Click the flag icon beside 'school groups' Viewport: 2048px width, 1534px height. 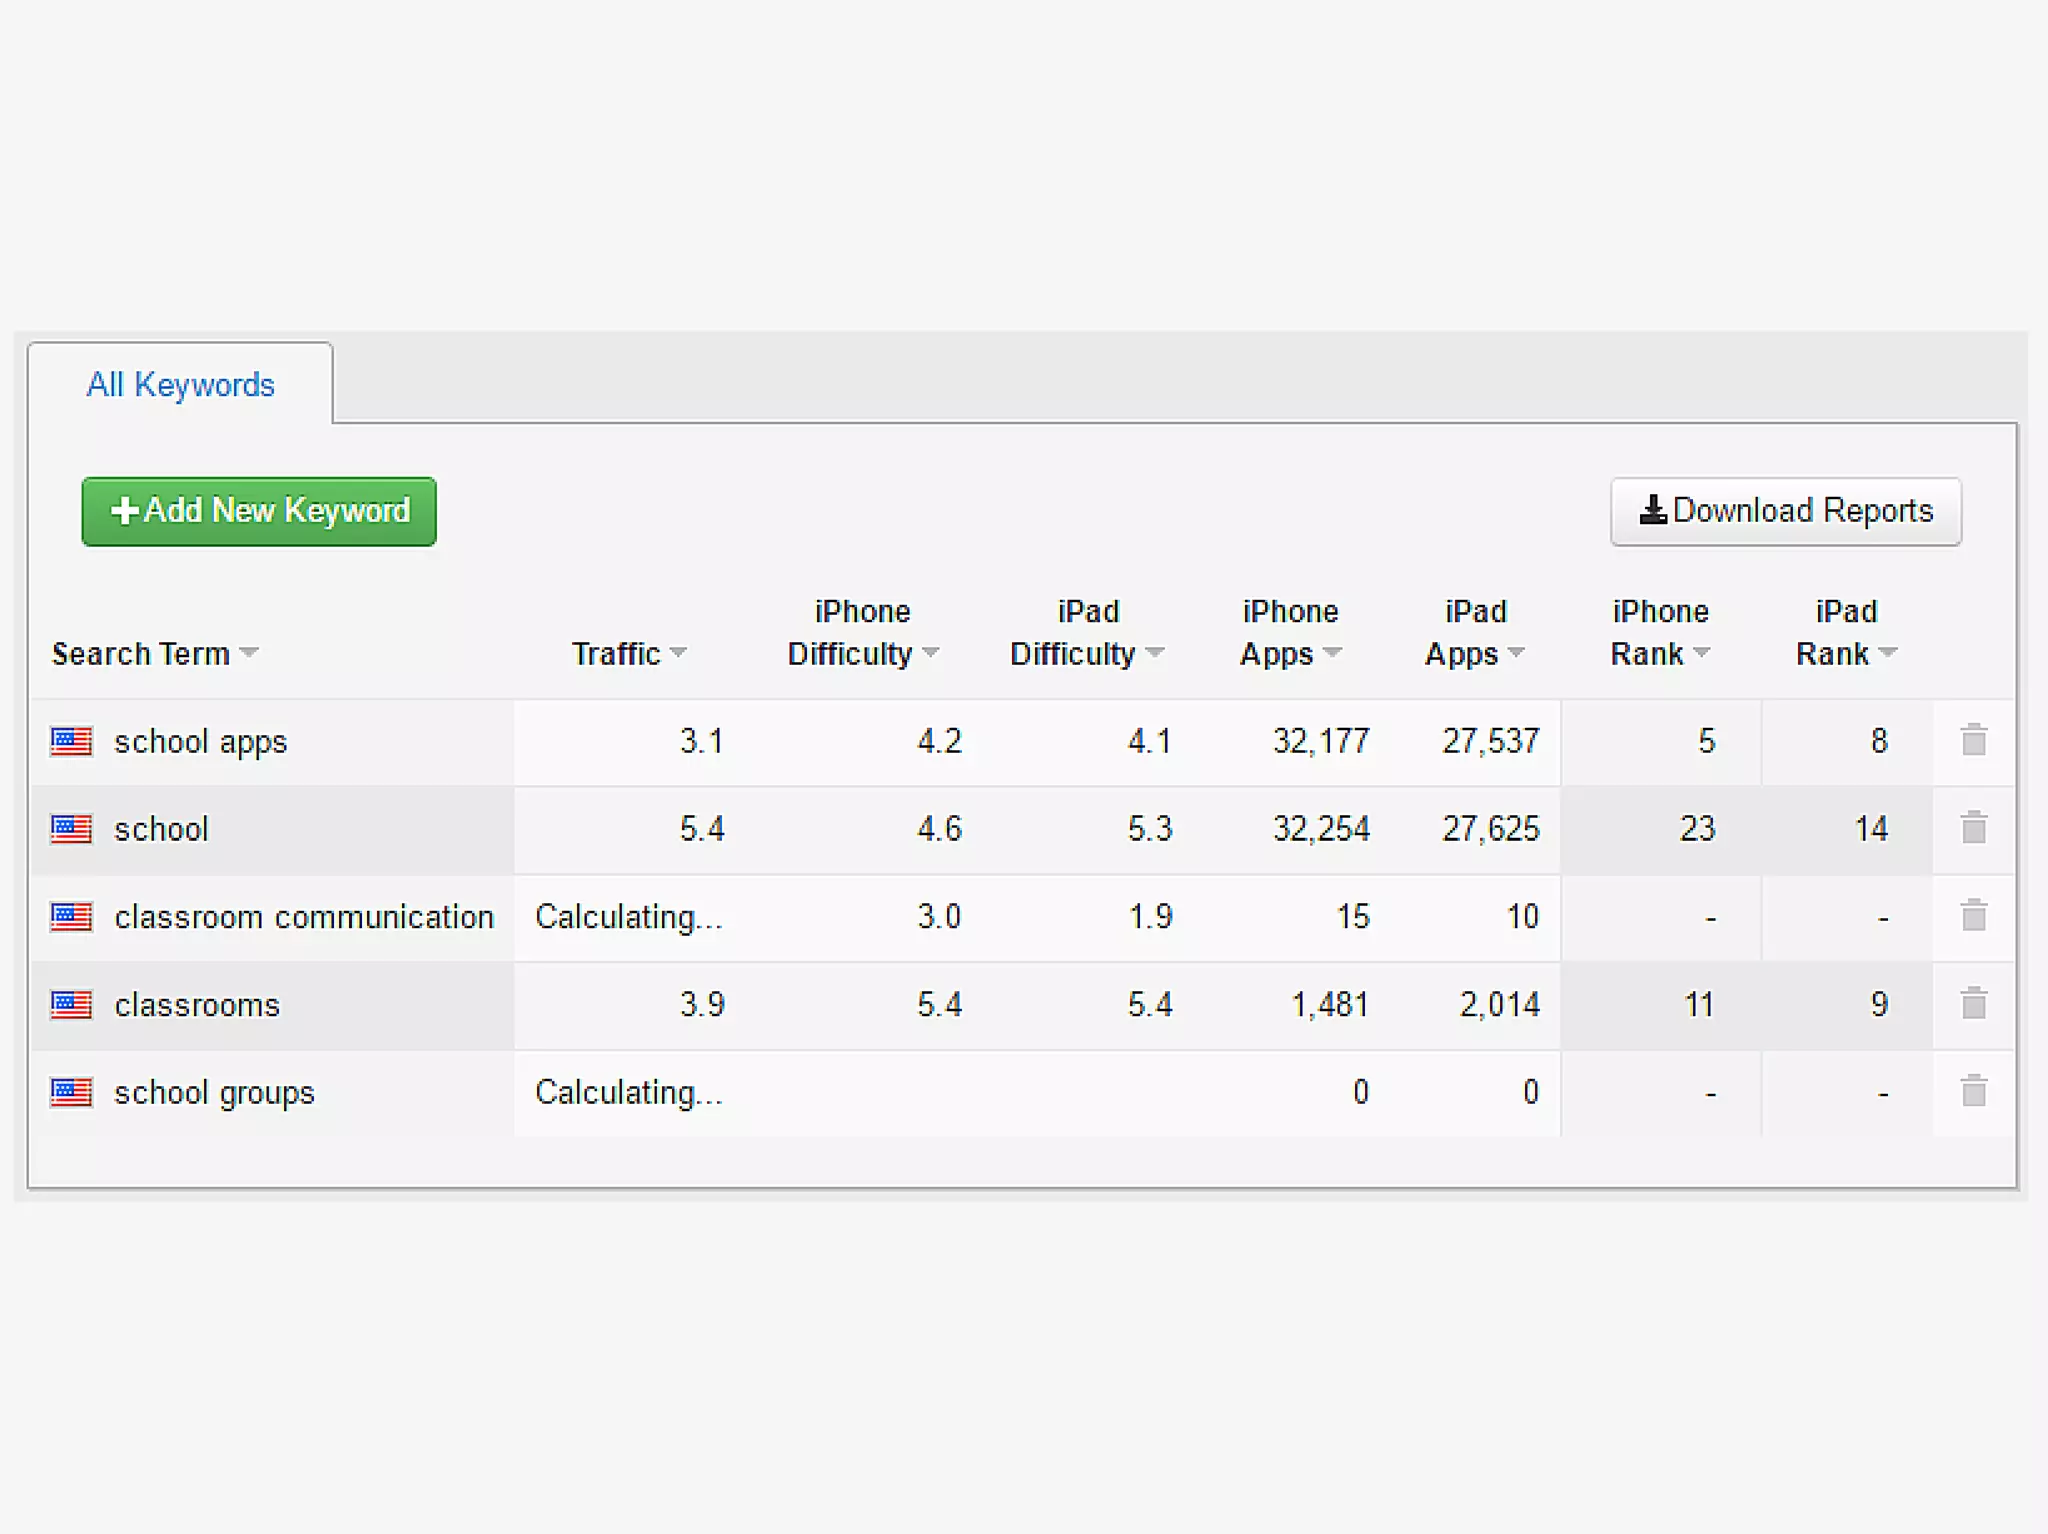71,1092
